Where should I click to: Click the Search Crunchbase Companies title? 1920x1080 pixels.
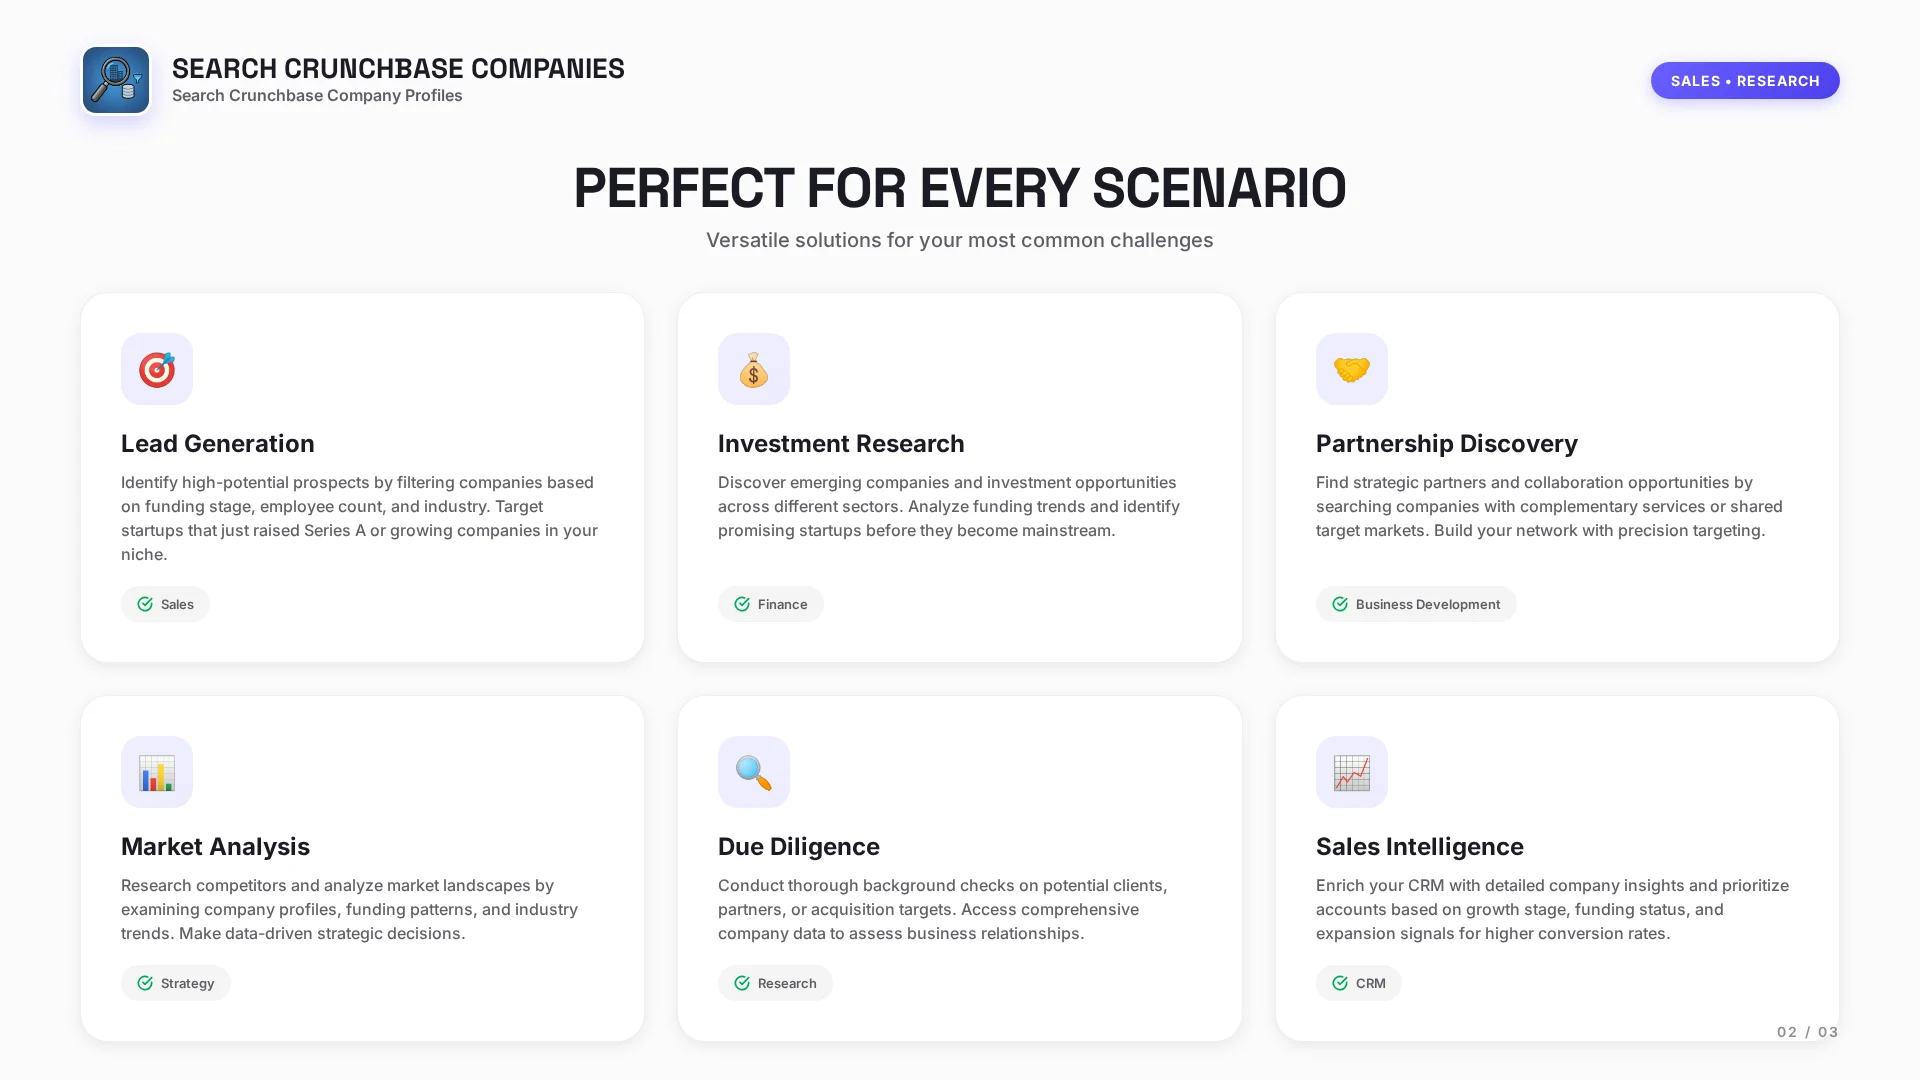coord(398,68)
